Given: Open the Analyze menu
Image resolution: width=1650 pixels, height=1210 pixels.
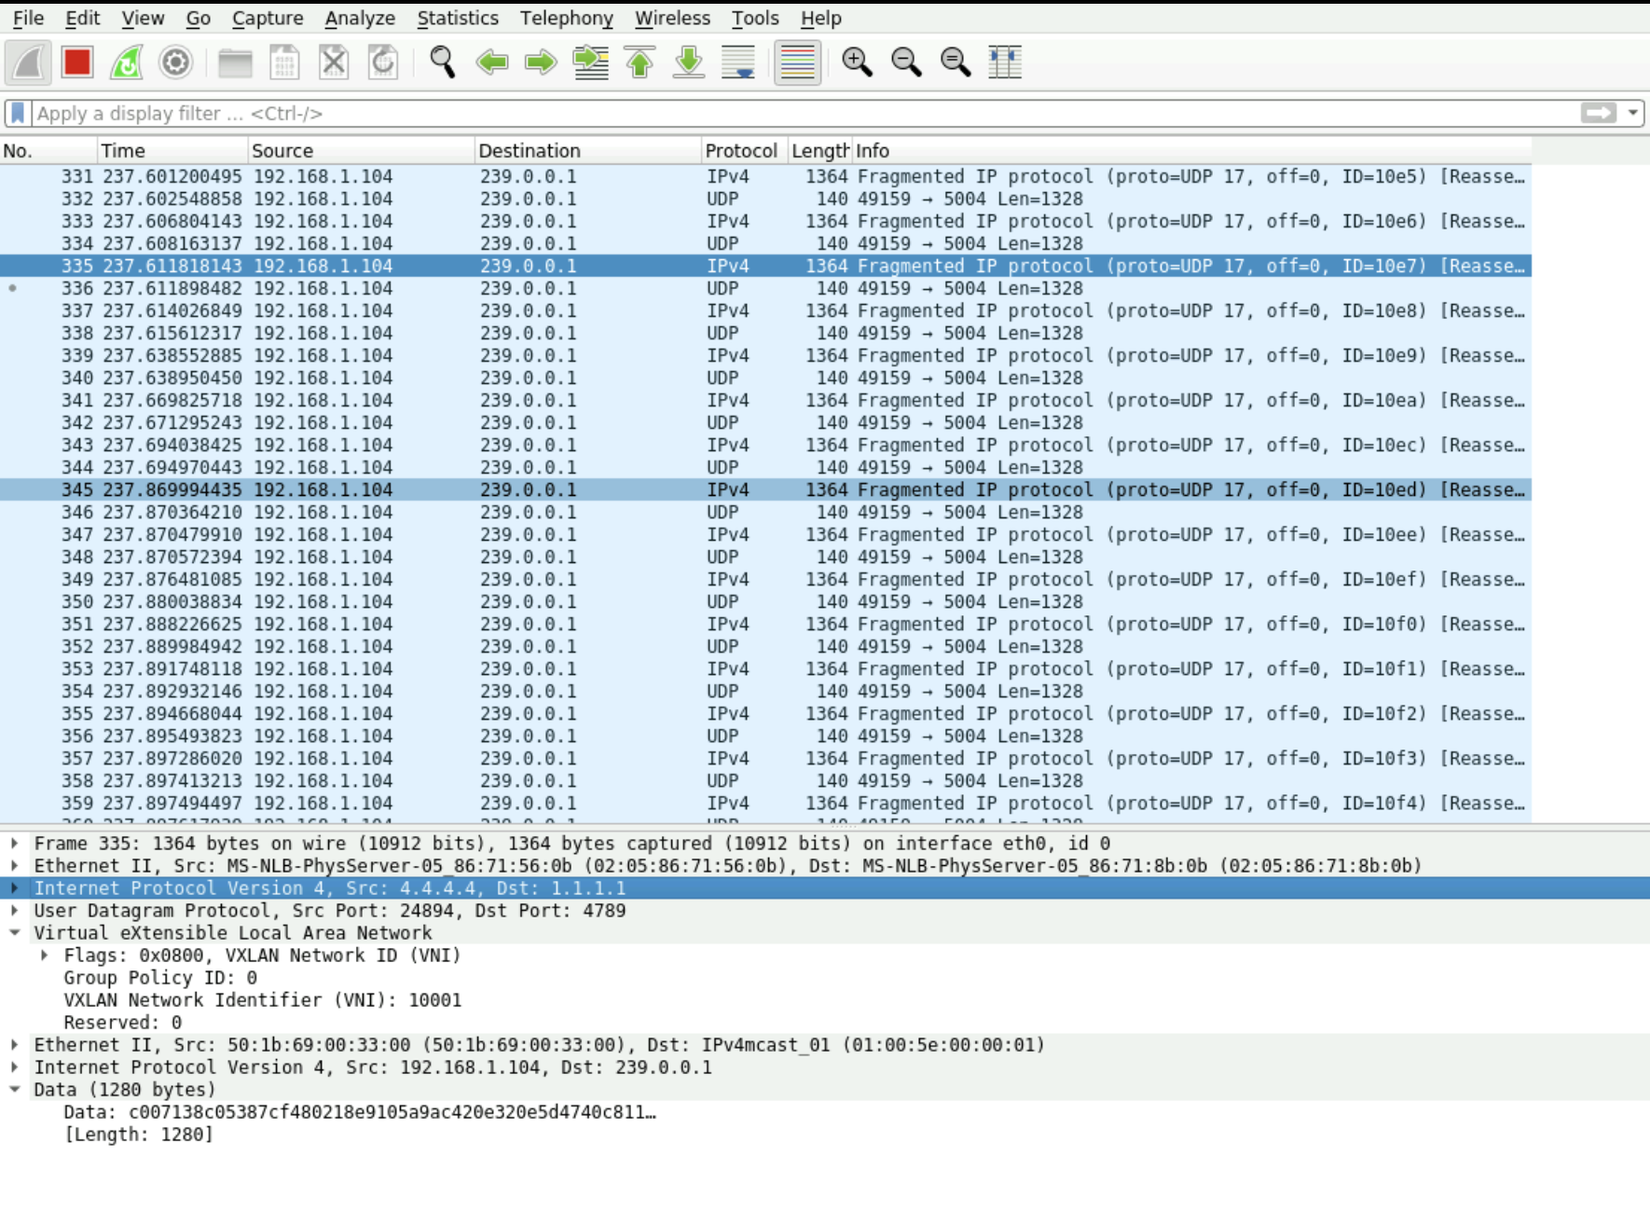Looking at the screenshot, I should click(x=359, y=18).
